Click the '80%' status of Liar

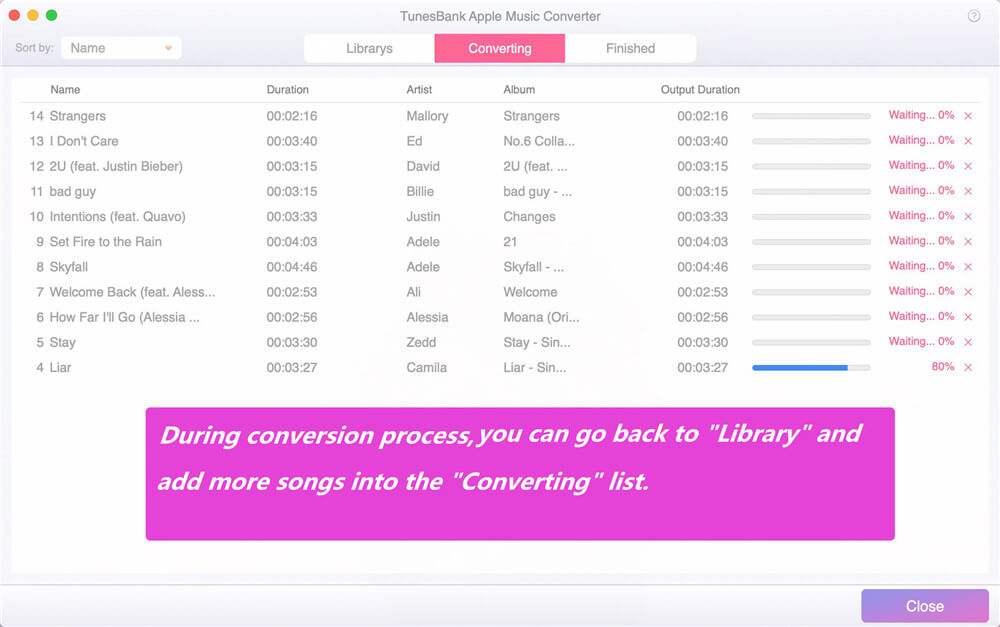pyautogui.click(x=943, y=367)
